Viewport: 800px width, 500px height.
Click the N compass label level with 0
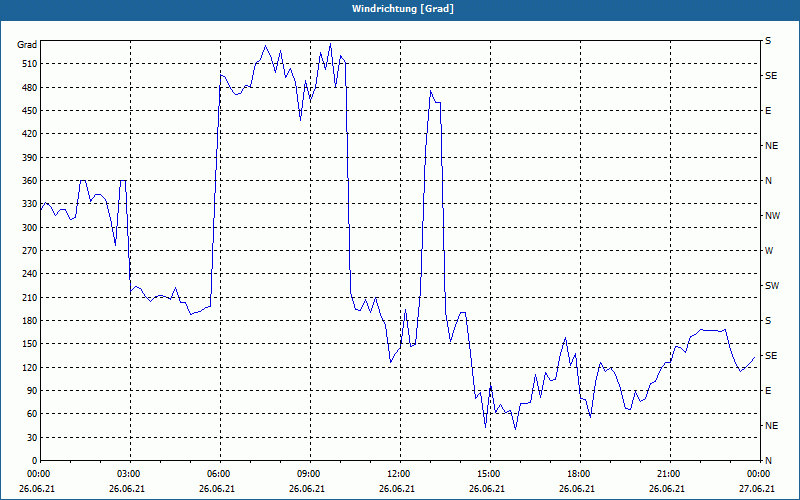(x=768, y=460)
